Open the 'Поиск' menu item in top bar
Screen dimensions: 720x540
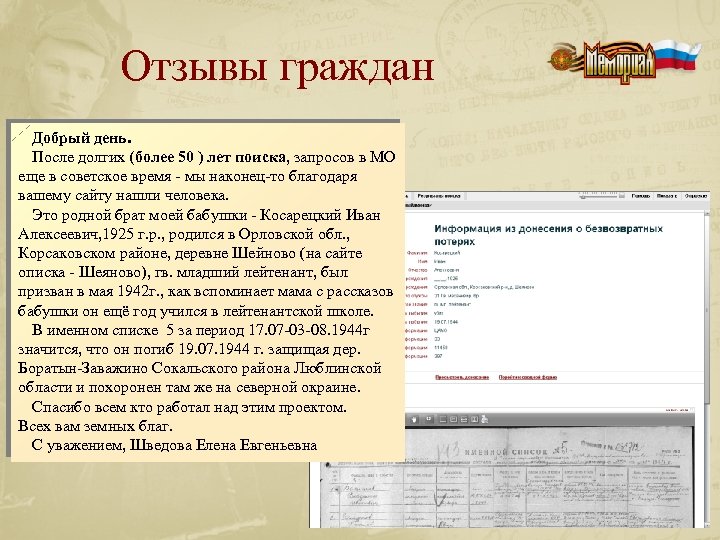[x=667, y=196]
